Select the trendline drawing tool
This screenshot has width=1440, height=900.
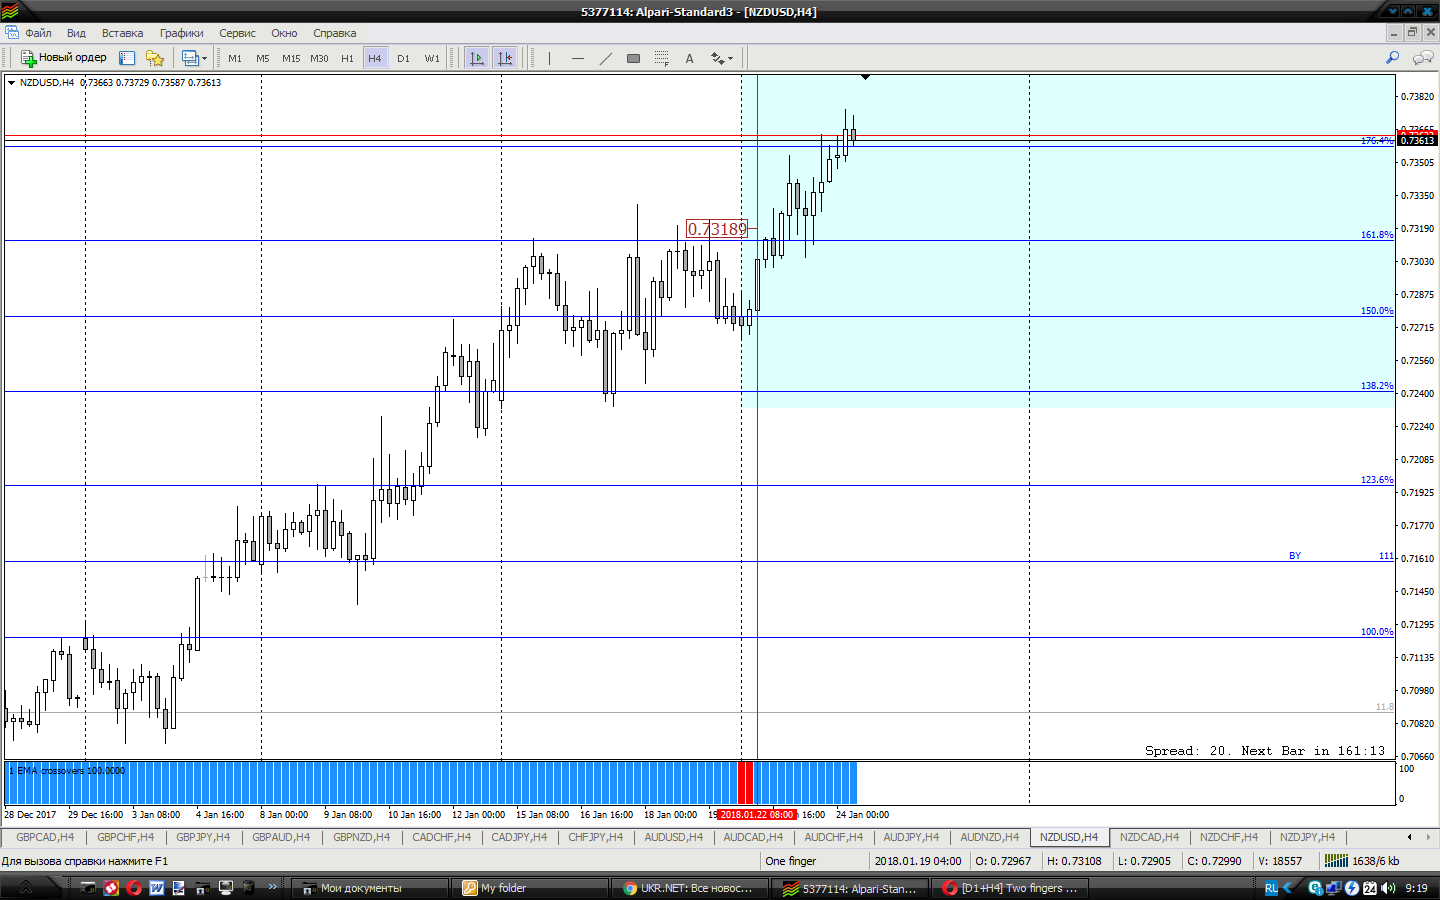pyautogui.click(x=605, y=58)
